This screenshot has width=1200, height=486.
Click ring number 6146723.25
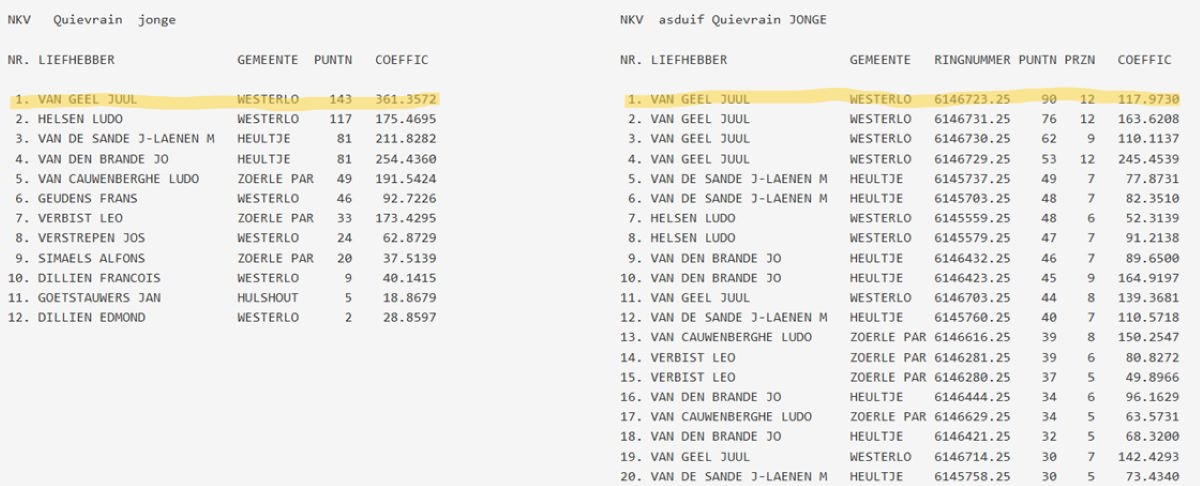(972, 100)
